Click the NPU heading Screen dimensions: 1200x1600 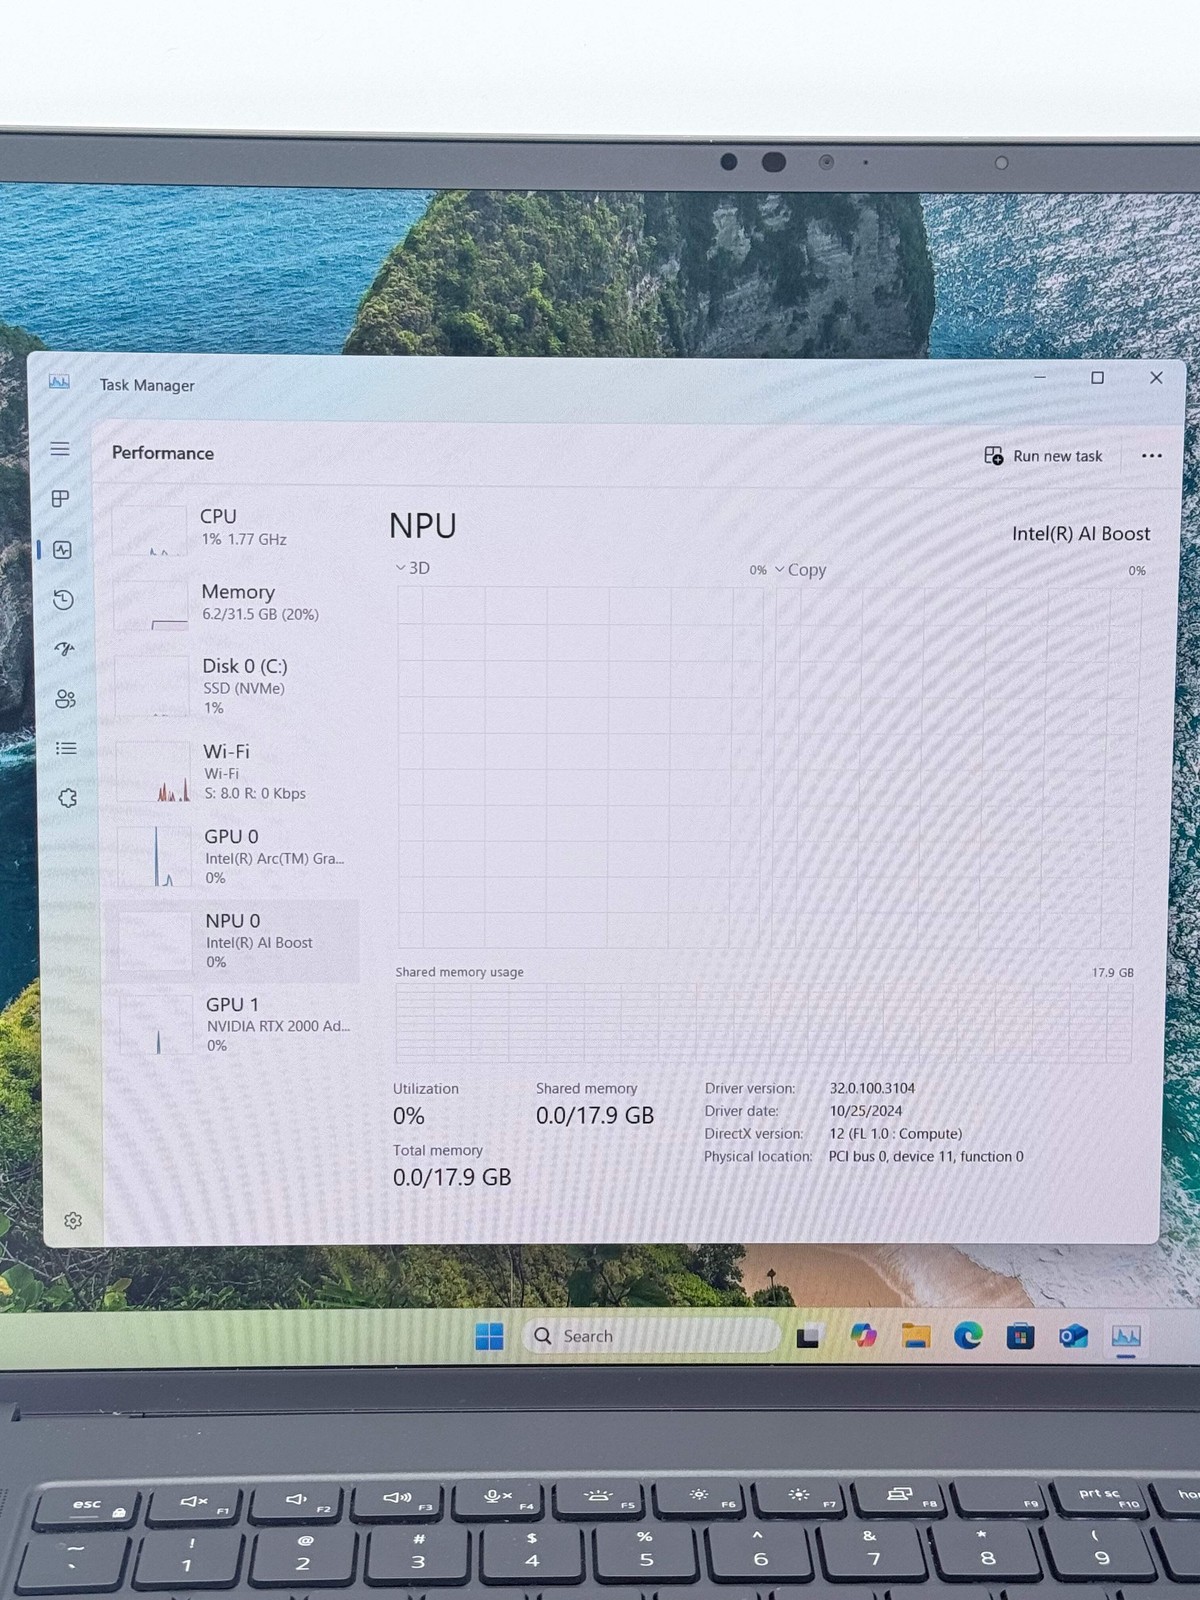click(423, 526)
